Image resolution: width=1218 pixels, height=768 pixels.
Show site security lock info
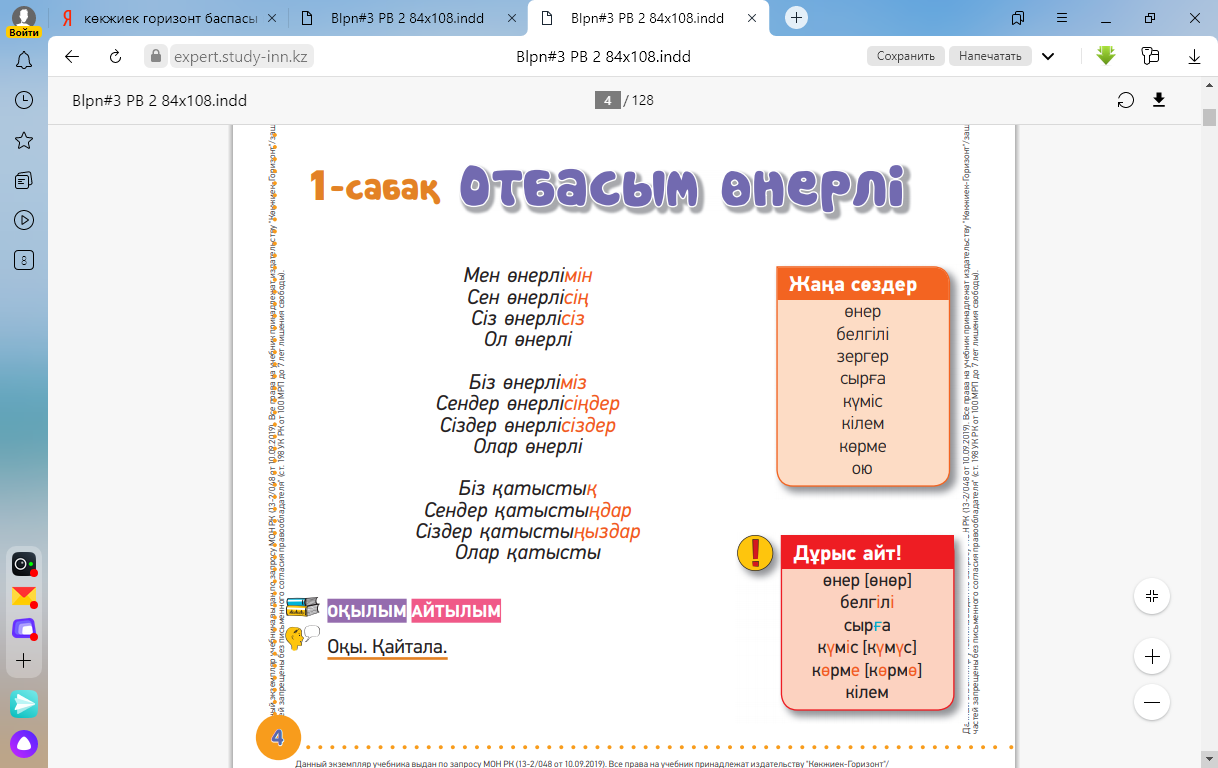(x=155, y=56)
